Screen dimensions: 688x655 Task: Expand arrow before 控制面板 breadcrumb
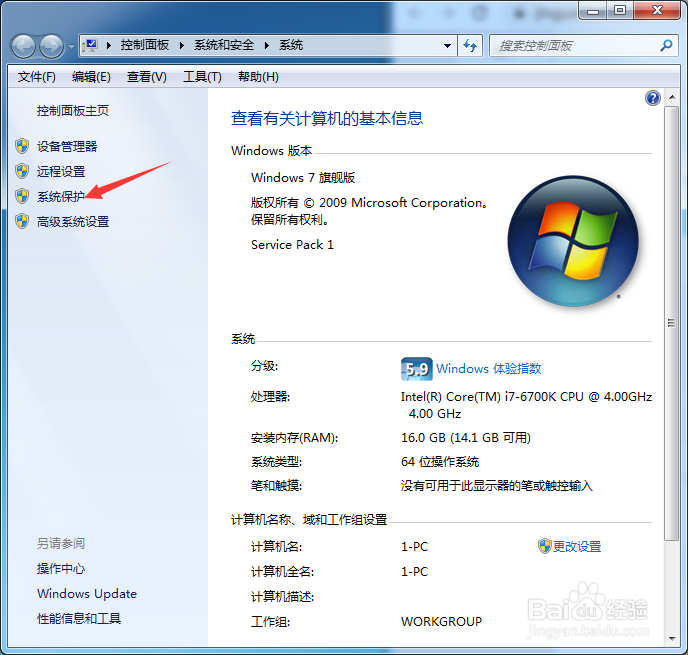coord(109,45)
